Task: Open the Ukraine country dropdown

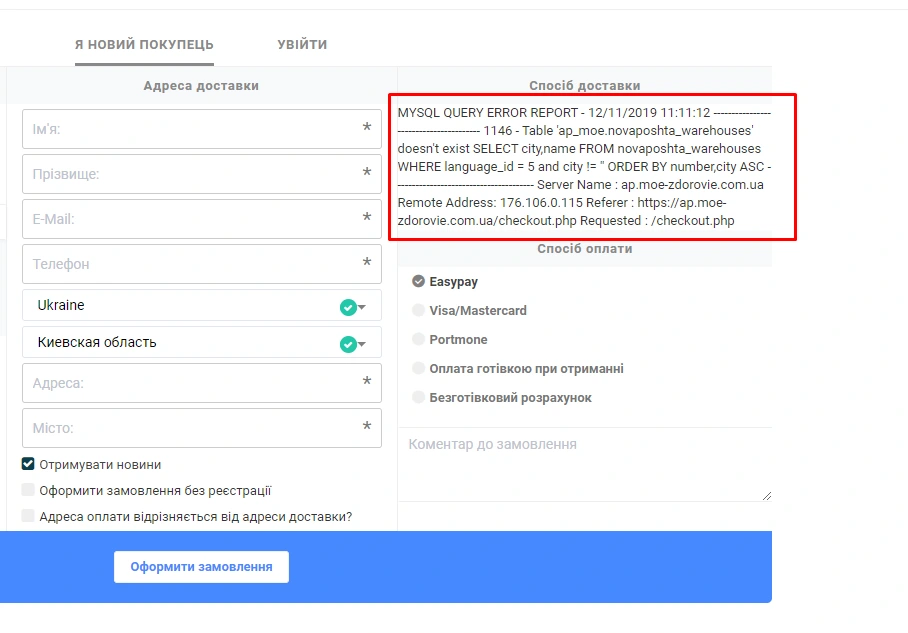Action: [190, 306]
